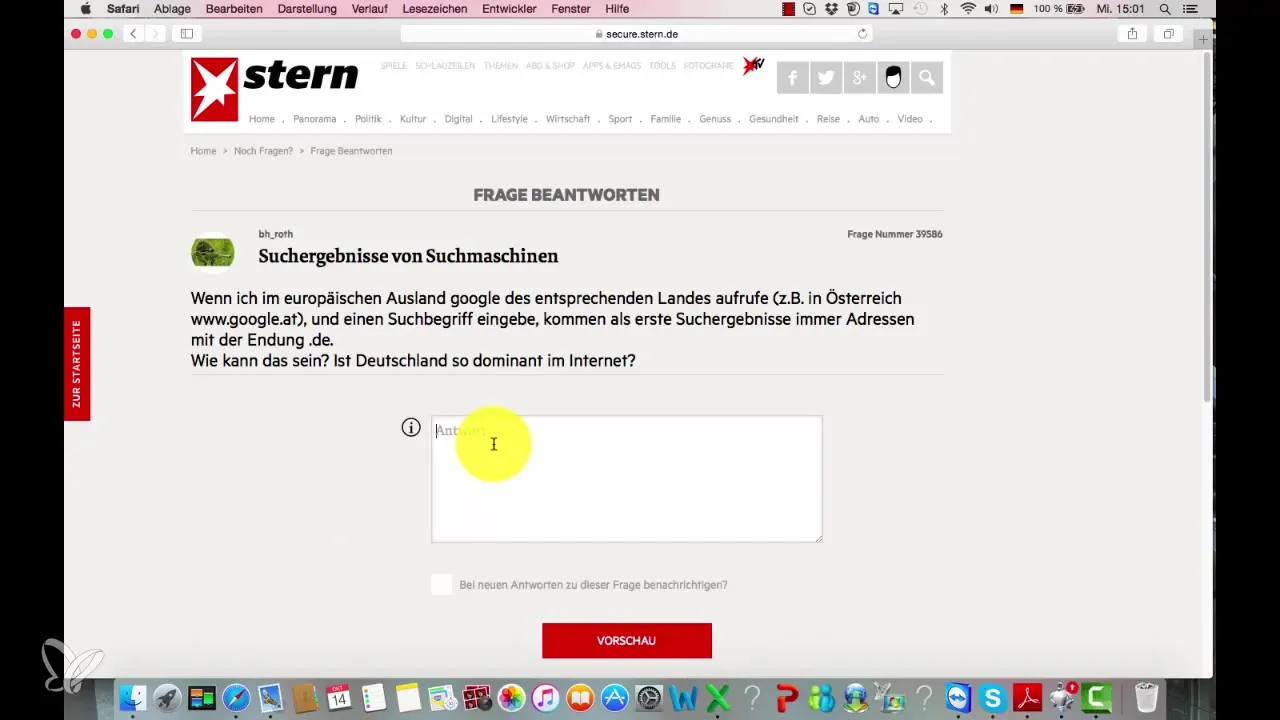The image size is (1280, 720).
Task: Click the user profile head icon
Action: coord(893,78)
